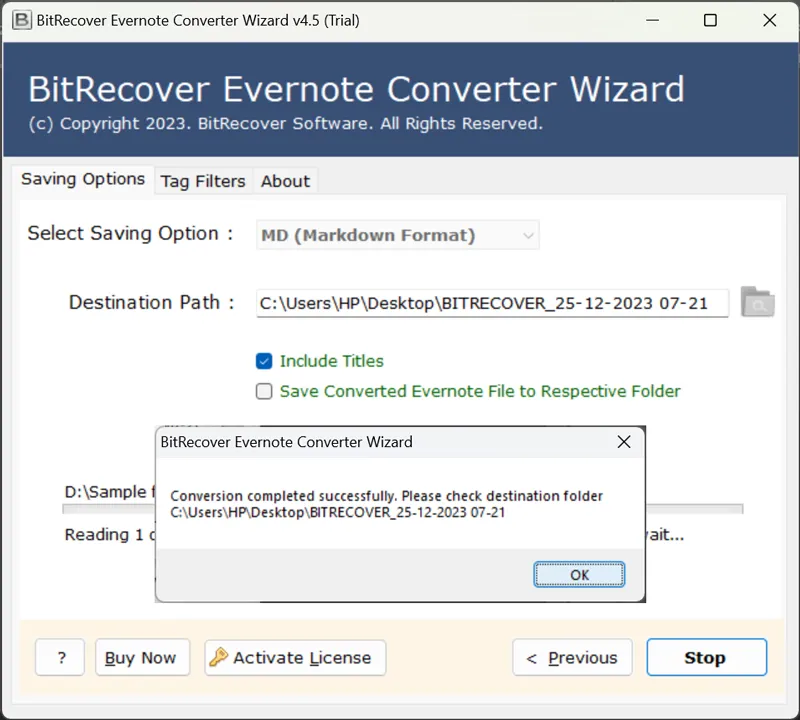
Task: Click the copyright 2023 BitRecover Software text
Action: click(286, 123)
